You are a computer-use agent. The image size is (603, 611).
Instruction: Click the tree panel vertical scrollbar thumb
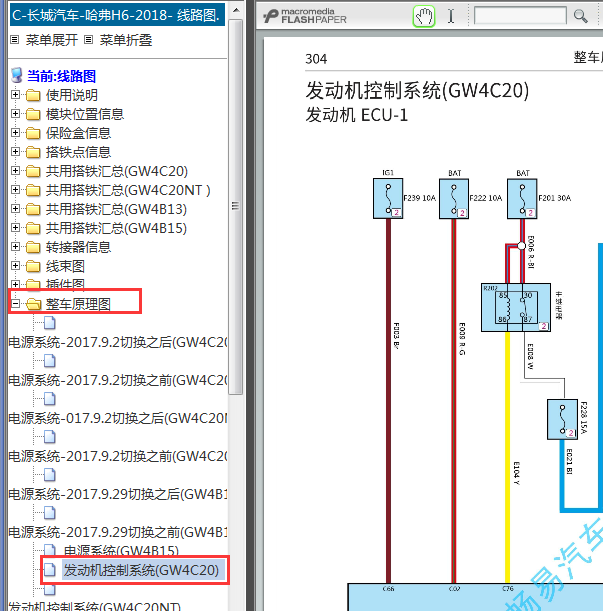(235, 207)
